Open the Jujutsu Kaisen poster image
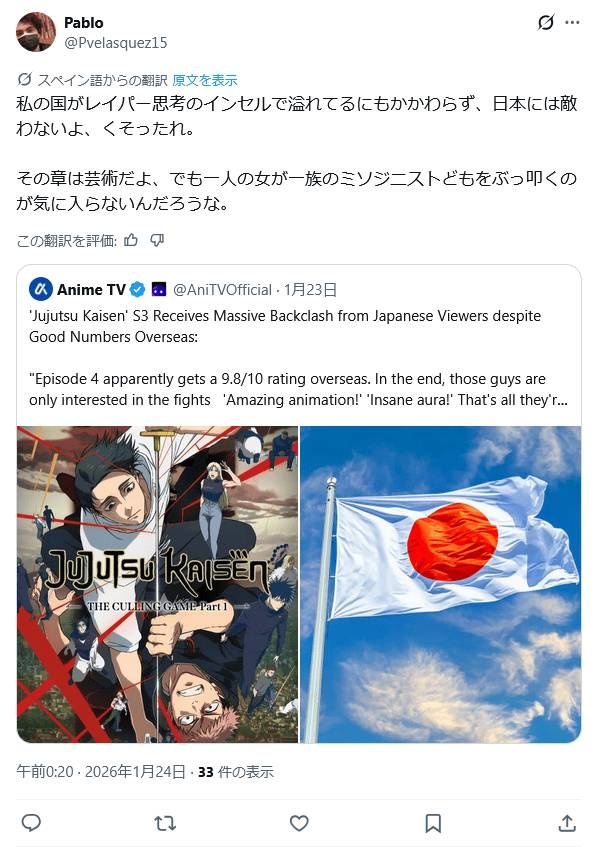 (157, 584)
